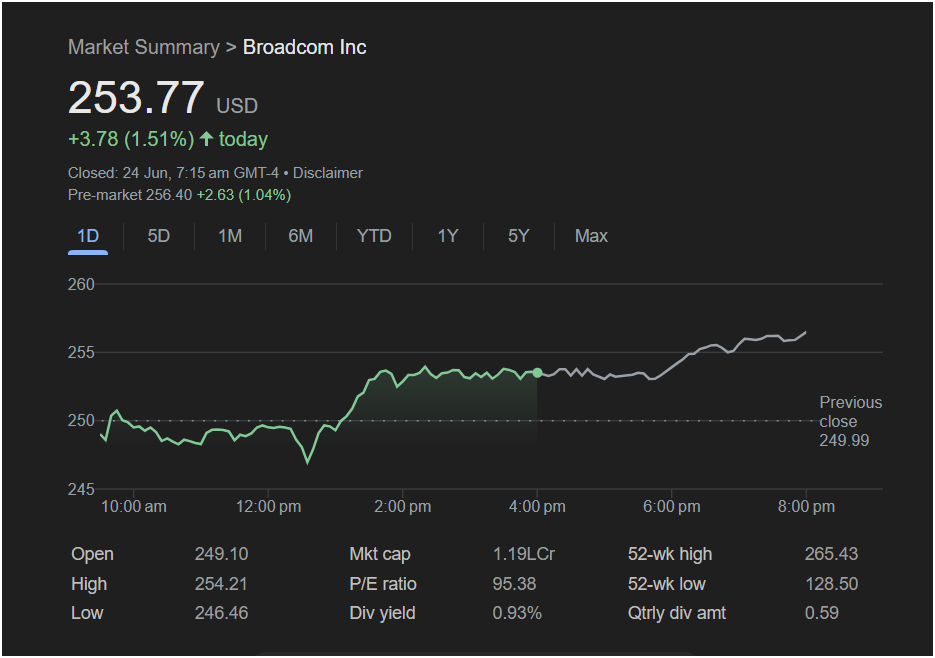
Task: Click the 52-wk high value 265.43
Action: [831, 554]
